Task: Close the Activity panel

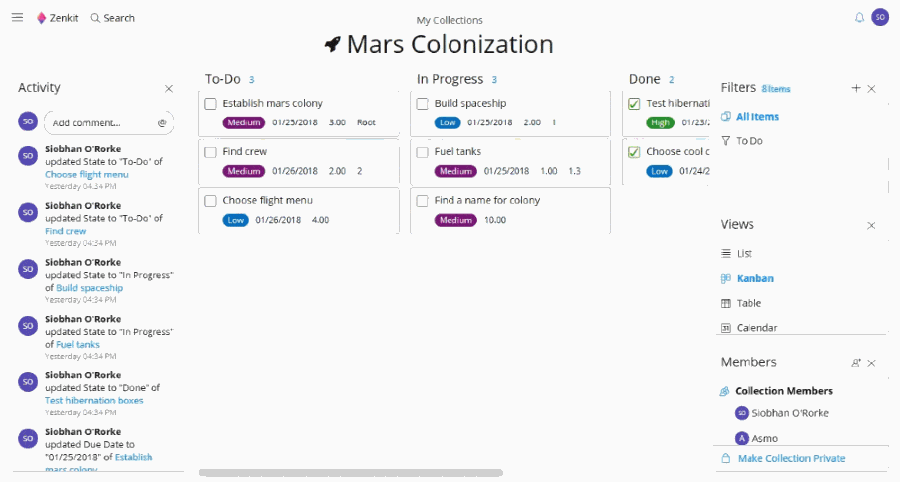Action: point(169,88)
